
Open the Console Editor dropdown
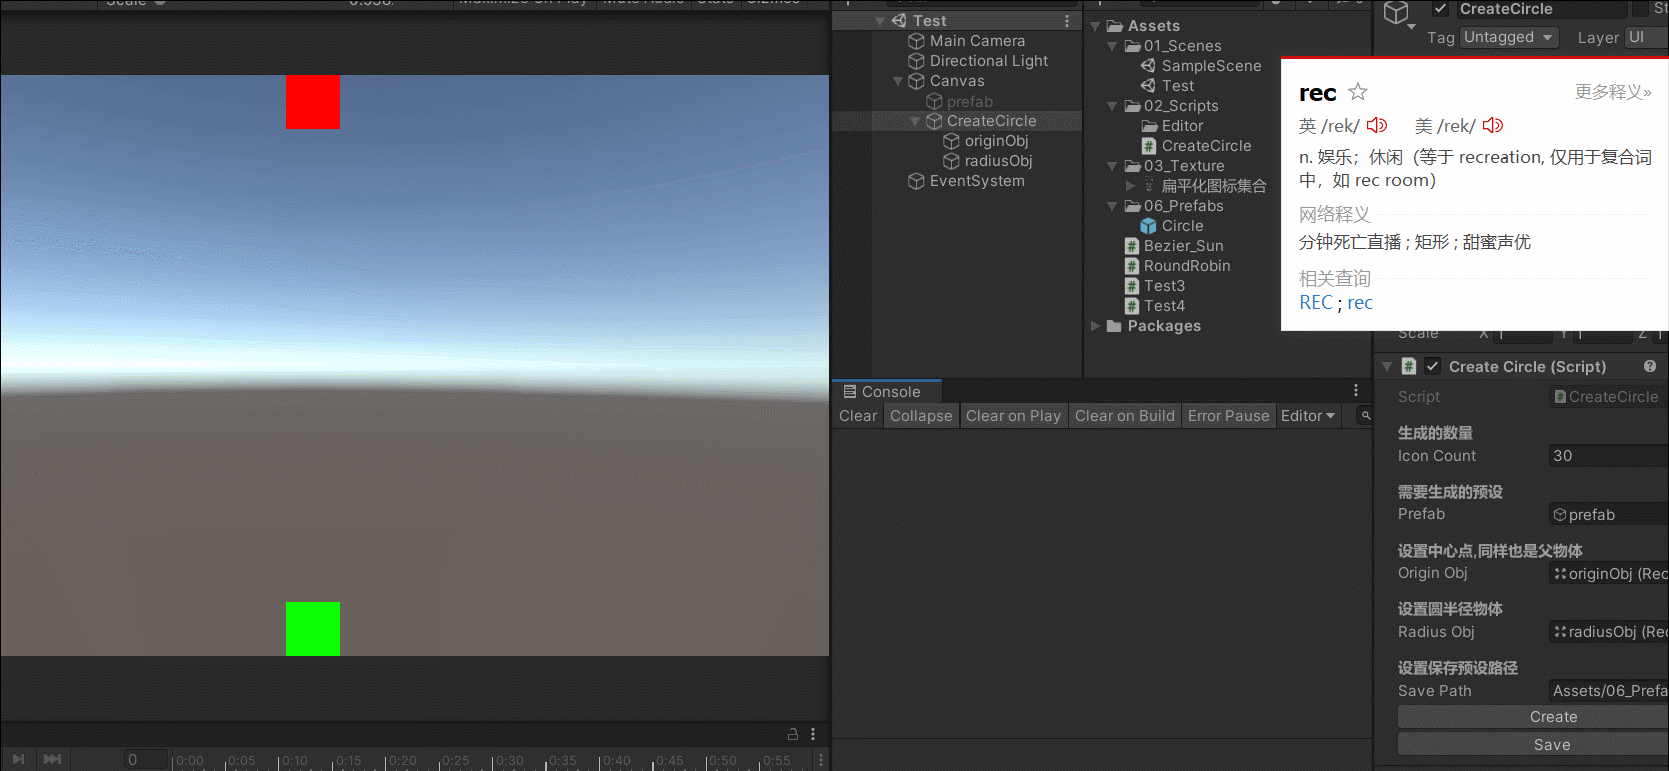[x=1308, y=416]
